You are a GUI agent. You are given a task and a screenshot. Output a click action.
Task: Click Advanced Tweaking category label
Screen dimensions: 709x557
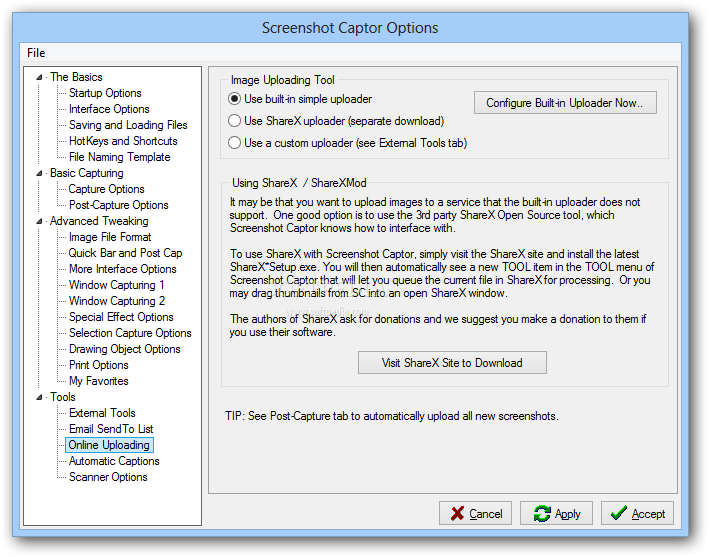99,221
